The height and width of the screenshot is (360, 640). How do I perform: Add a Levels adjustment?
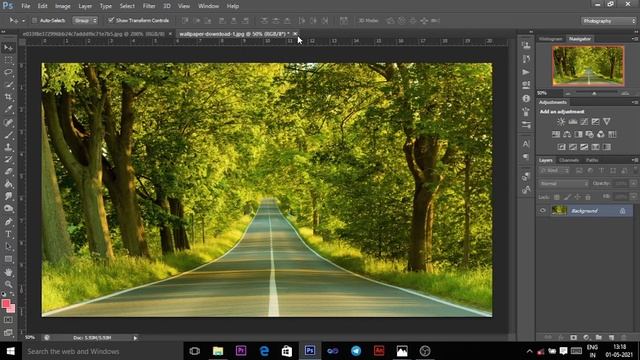pos(573,122)
